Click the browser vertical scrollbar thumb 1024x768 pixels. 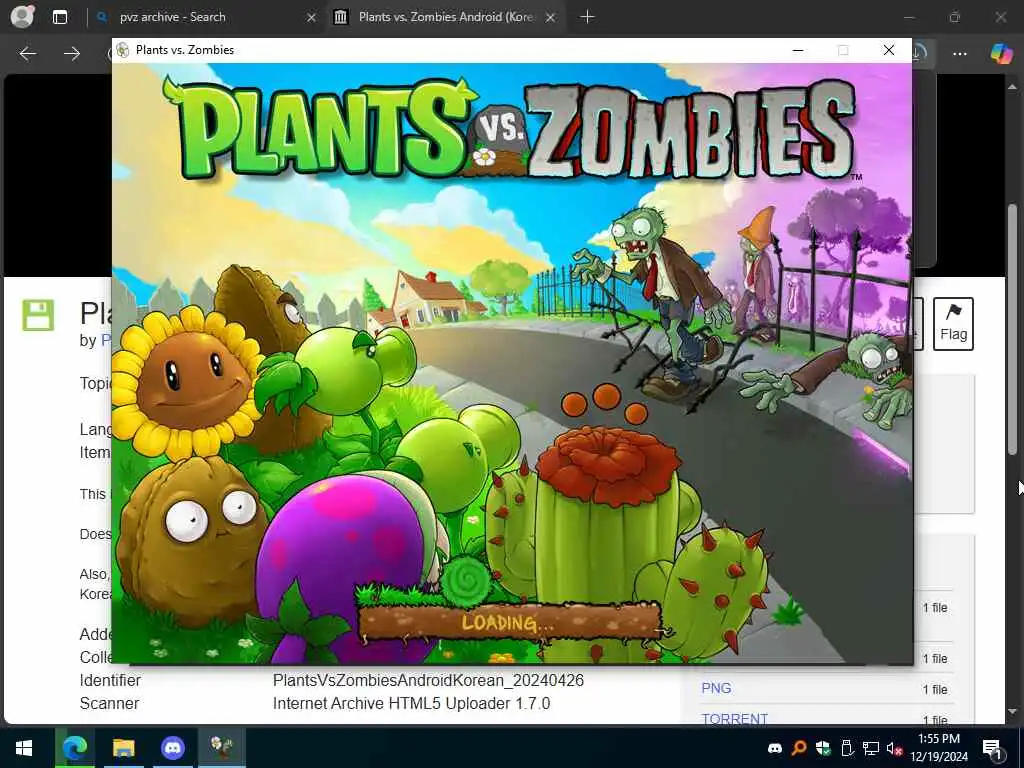[x=1012, y=330]
